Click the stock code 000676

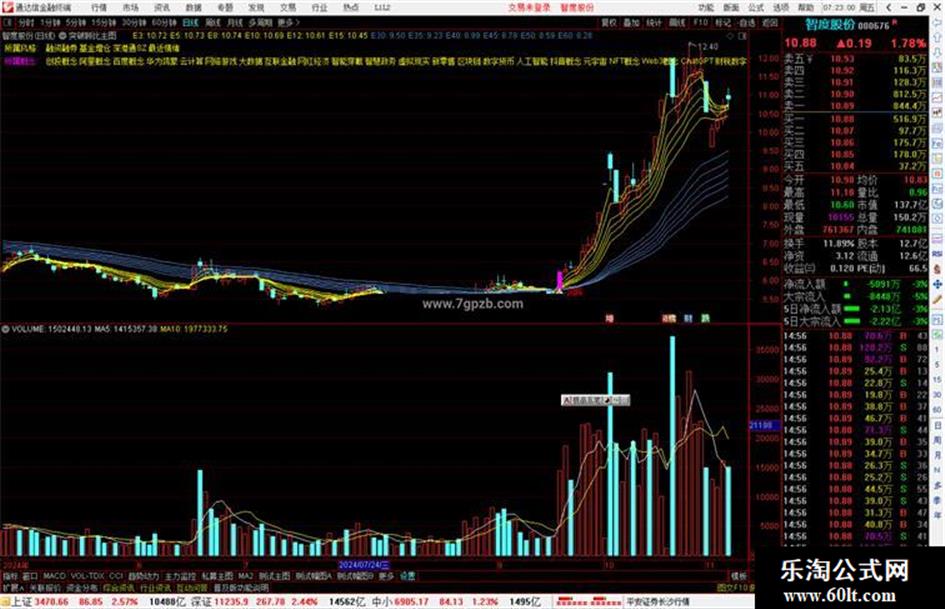click(874, 25)
